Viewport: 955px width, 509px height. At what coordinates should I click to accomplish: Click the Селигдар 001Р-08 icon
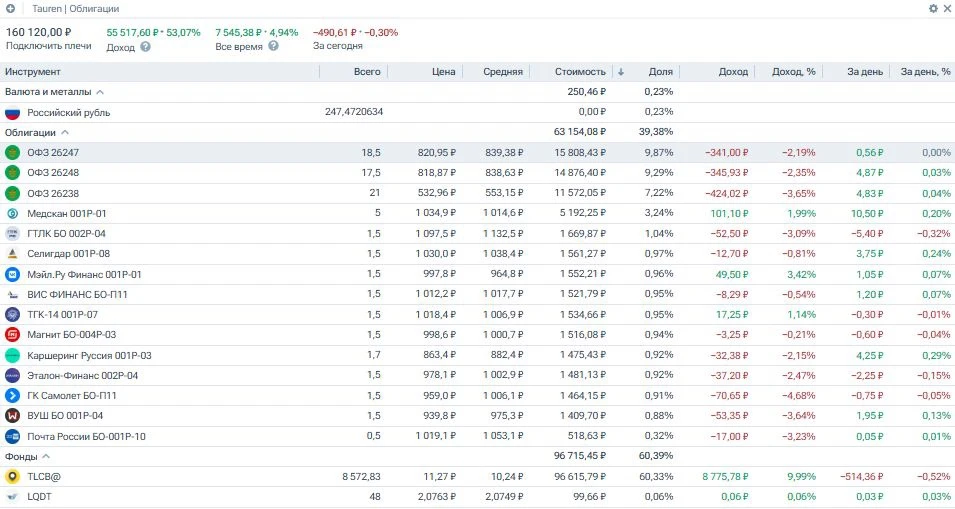point(12,254)
